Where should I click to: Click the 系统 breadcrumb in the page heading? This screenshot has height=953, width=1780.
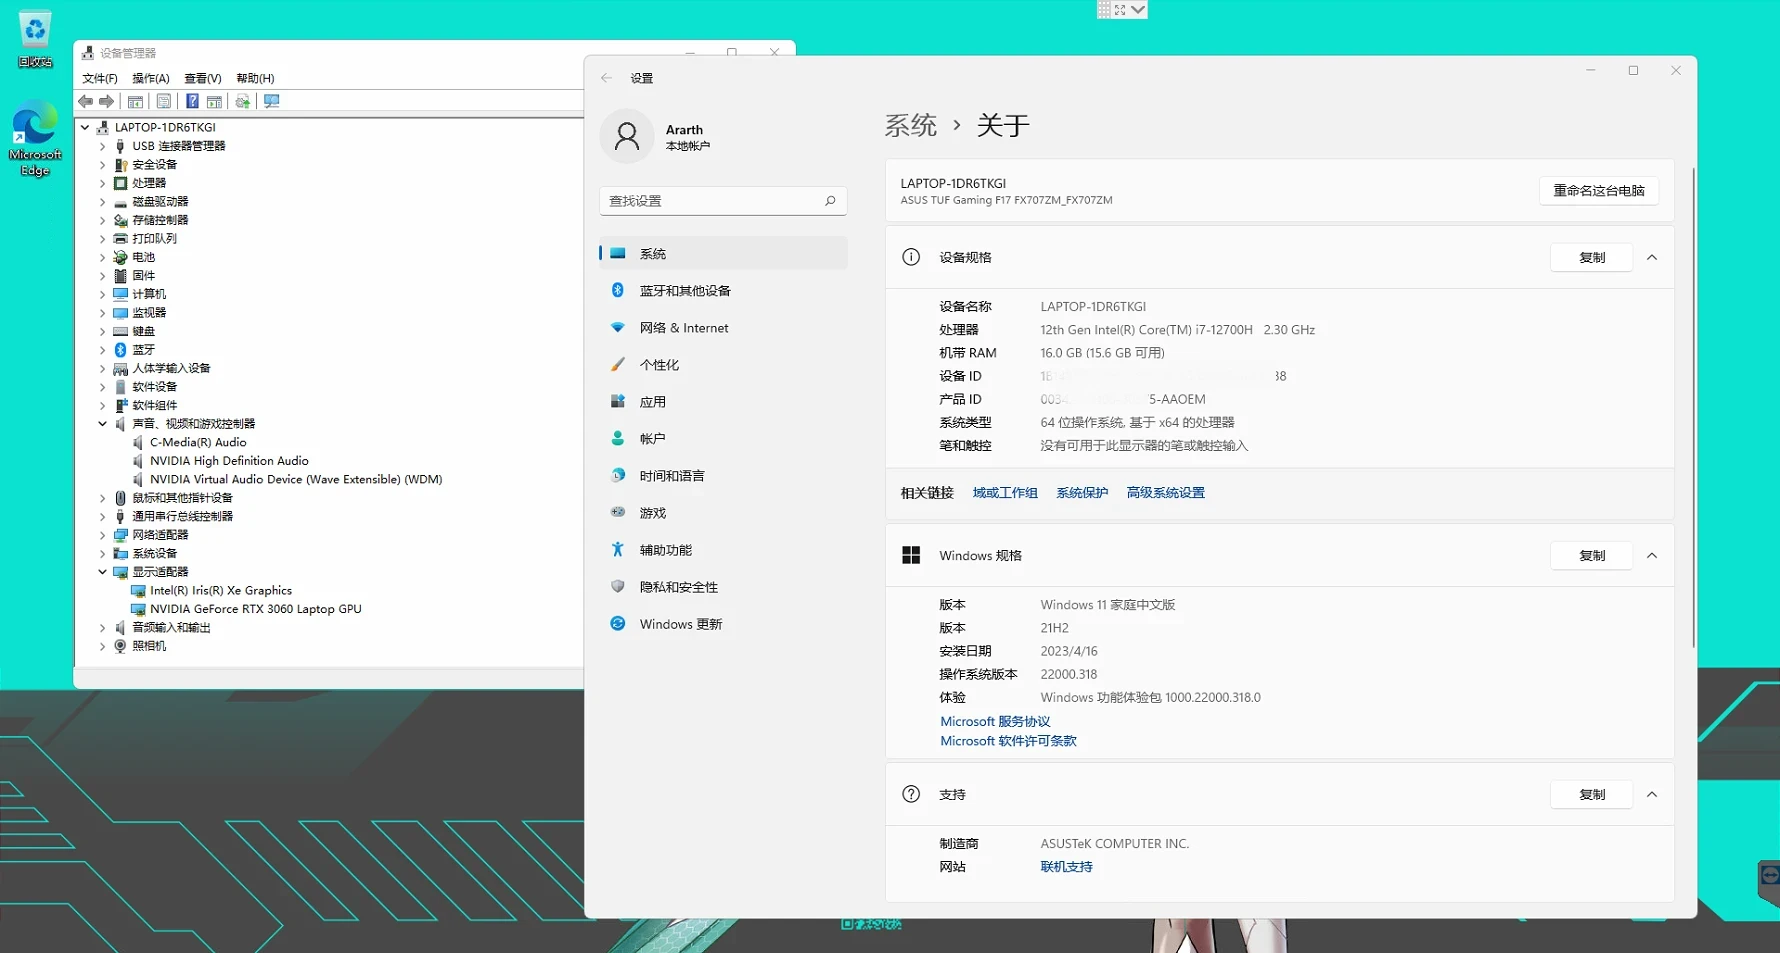(x=910, y=125)
